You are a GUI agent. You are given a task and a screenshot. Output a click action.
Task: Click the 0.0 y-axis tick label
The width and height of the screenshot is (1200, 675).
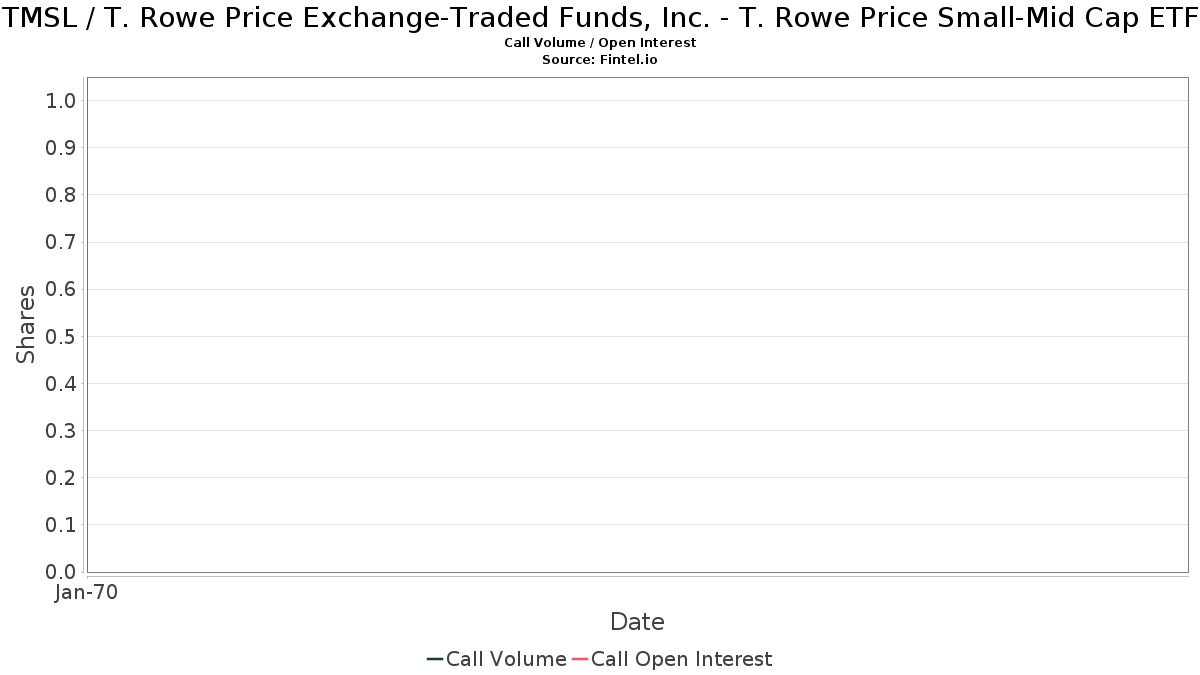point(61,572)
